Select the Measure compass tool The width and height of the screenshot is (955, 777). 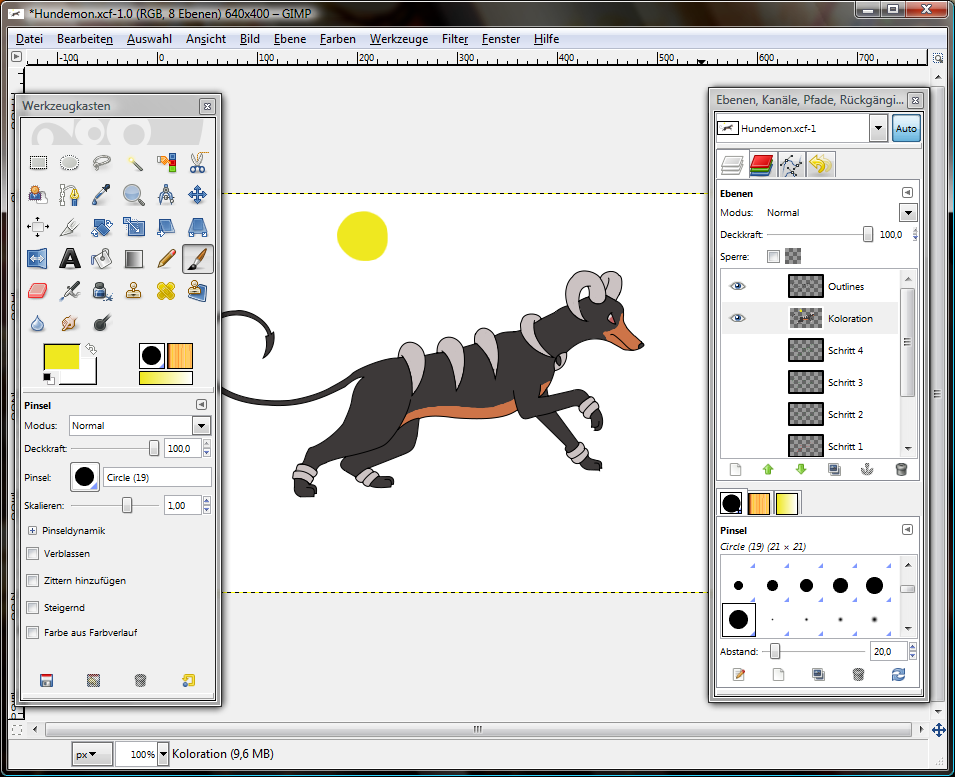pyautogui.click(x=166, y=195)
